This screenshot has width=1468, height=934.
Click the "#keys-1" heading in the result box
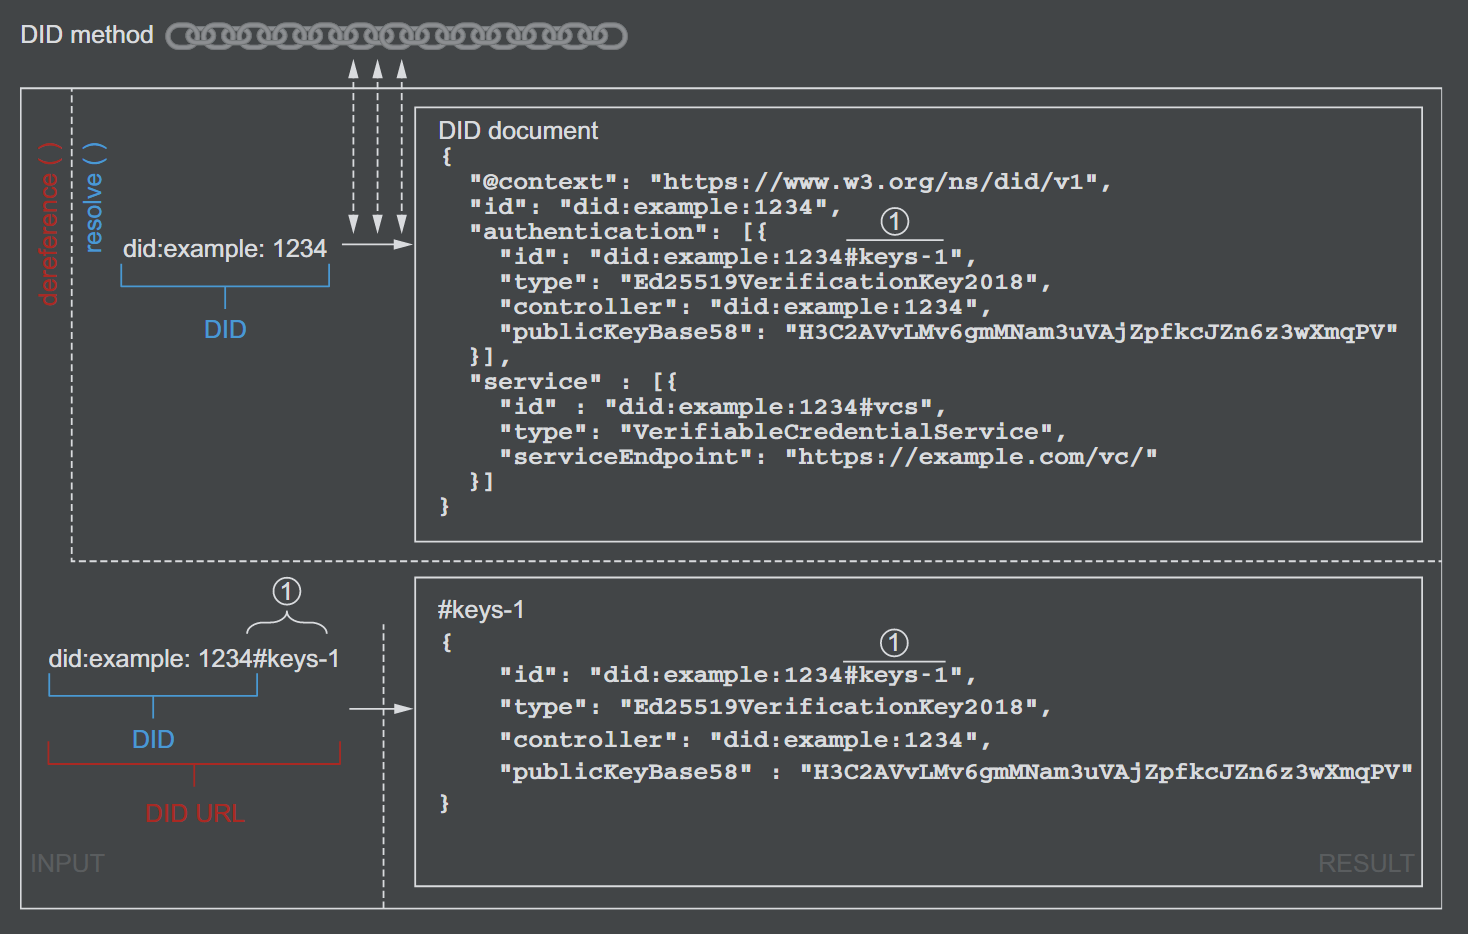pyautogui.click(x=481, y=610)
